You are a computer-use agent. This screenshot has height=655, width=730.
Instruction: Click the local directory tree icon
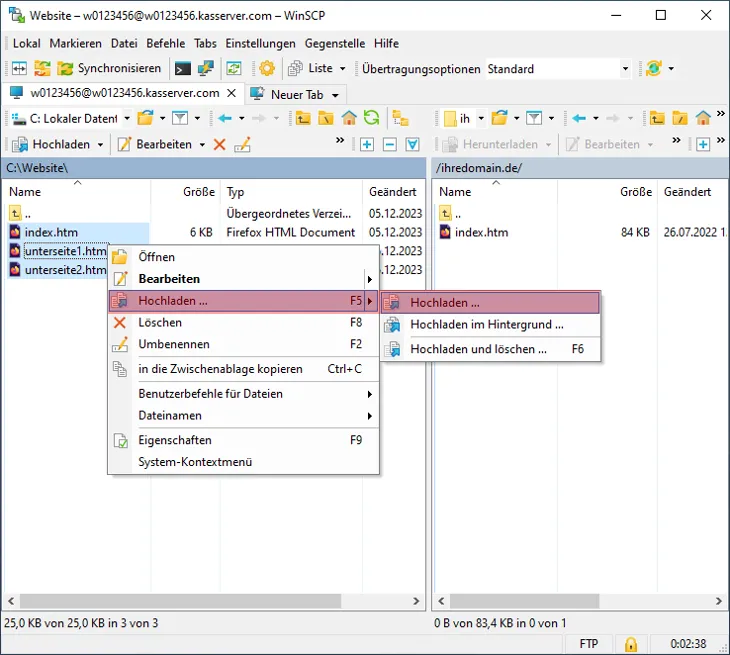pyautogui.click(x=400, y=118)
